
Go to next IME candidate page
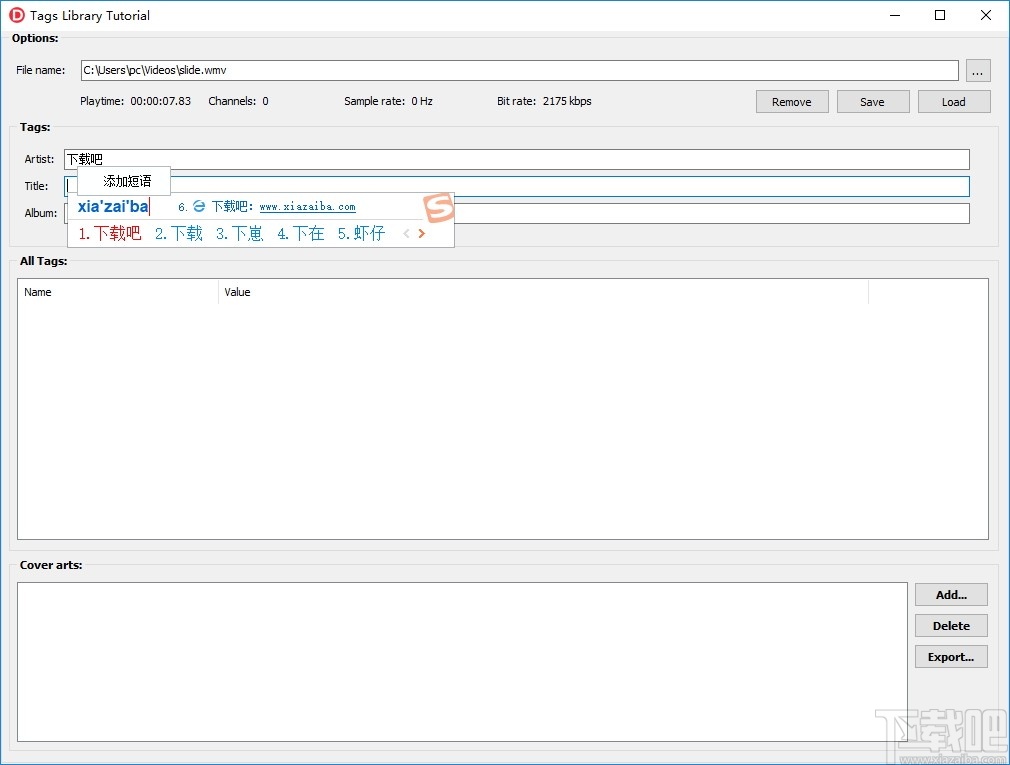[x=422, y=233]
